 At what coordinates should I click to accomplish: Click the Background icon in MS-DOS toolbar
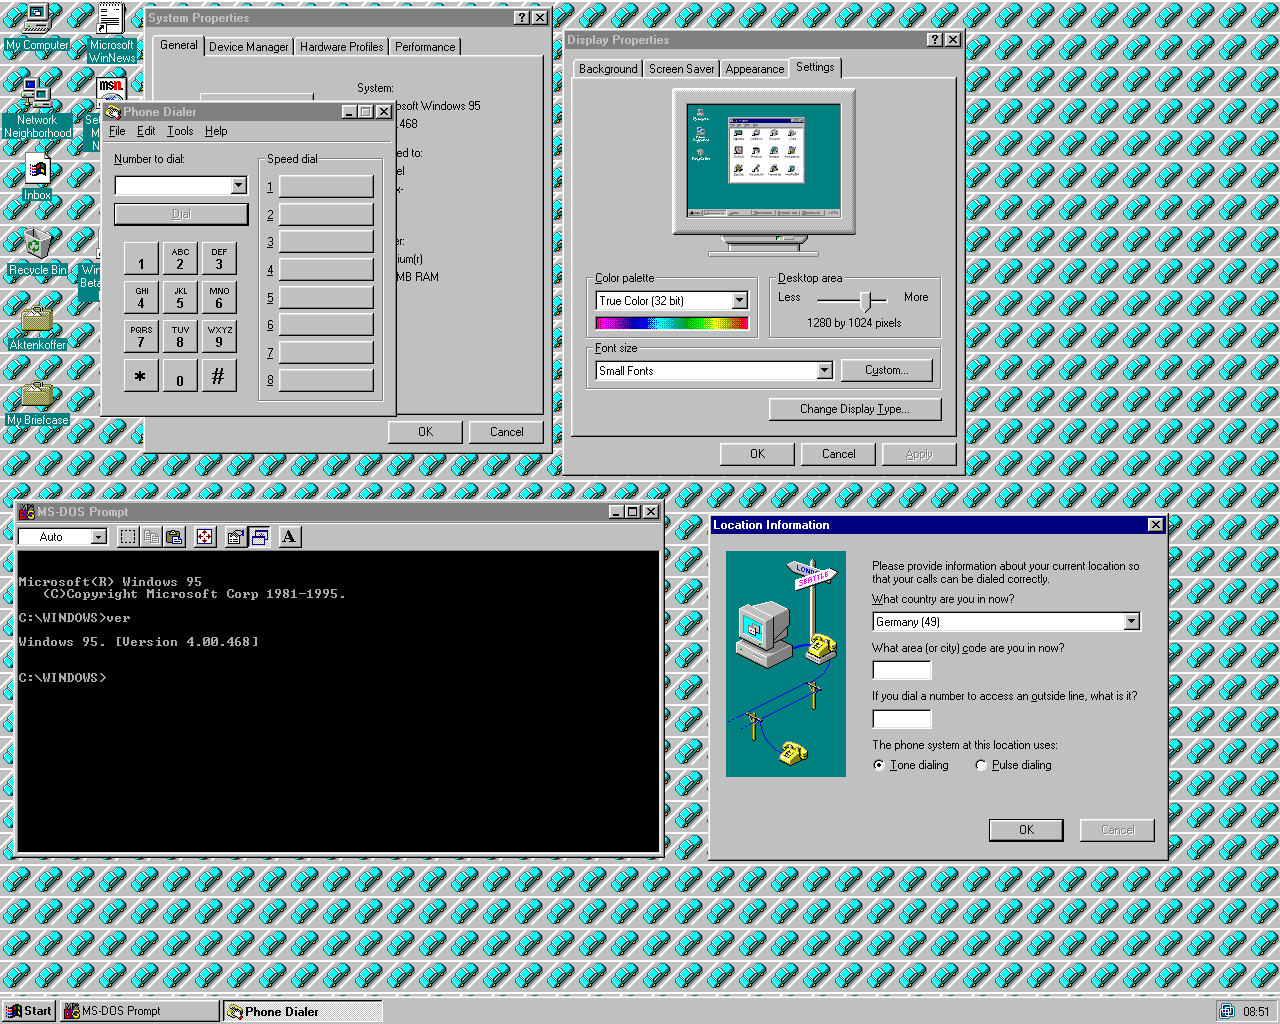coord(259,537)
